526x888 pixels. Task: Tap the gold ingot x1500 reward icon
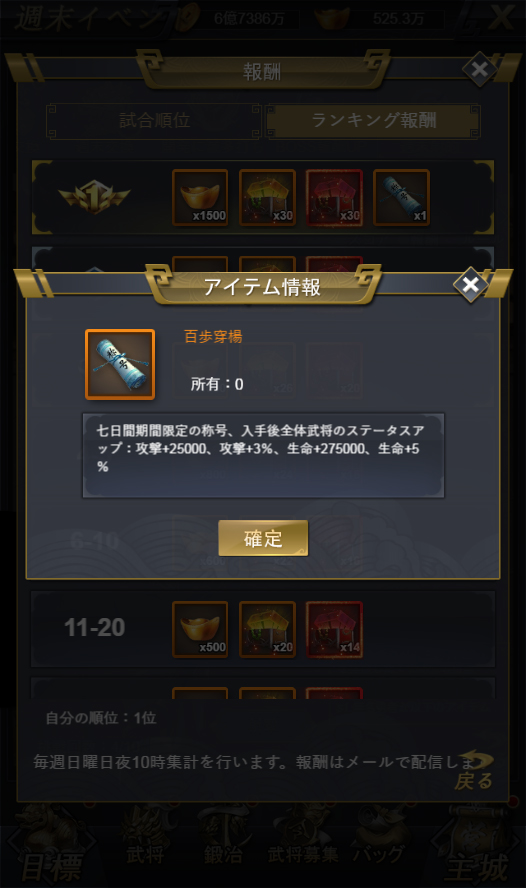(200, 198)
